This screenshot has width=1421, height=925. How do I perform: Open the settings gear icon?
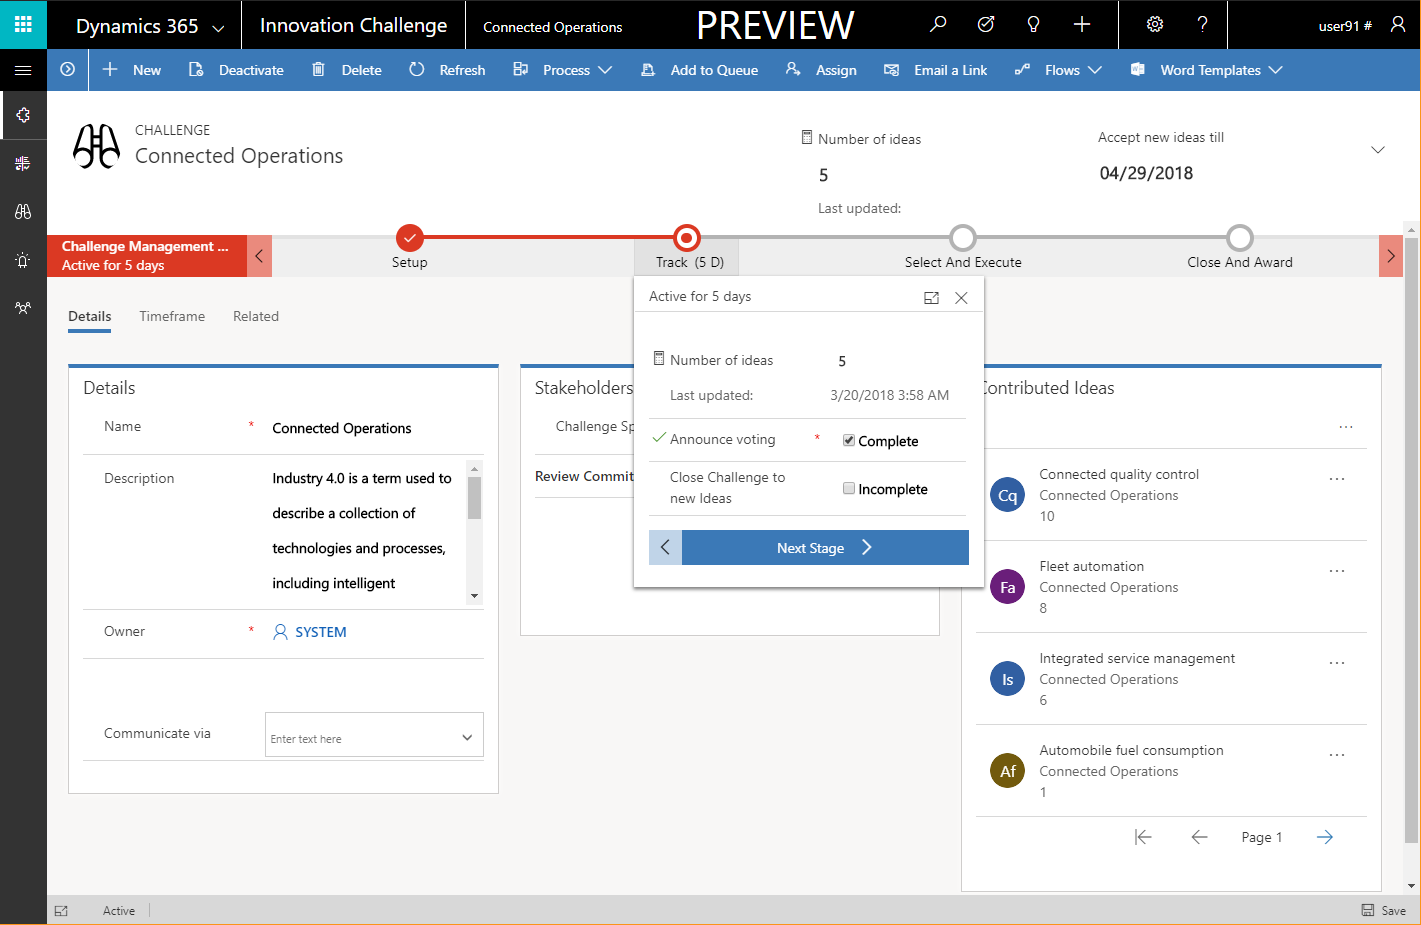(x=1154, y=25)
